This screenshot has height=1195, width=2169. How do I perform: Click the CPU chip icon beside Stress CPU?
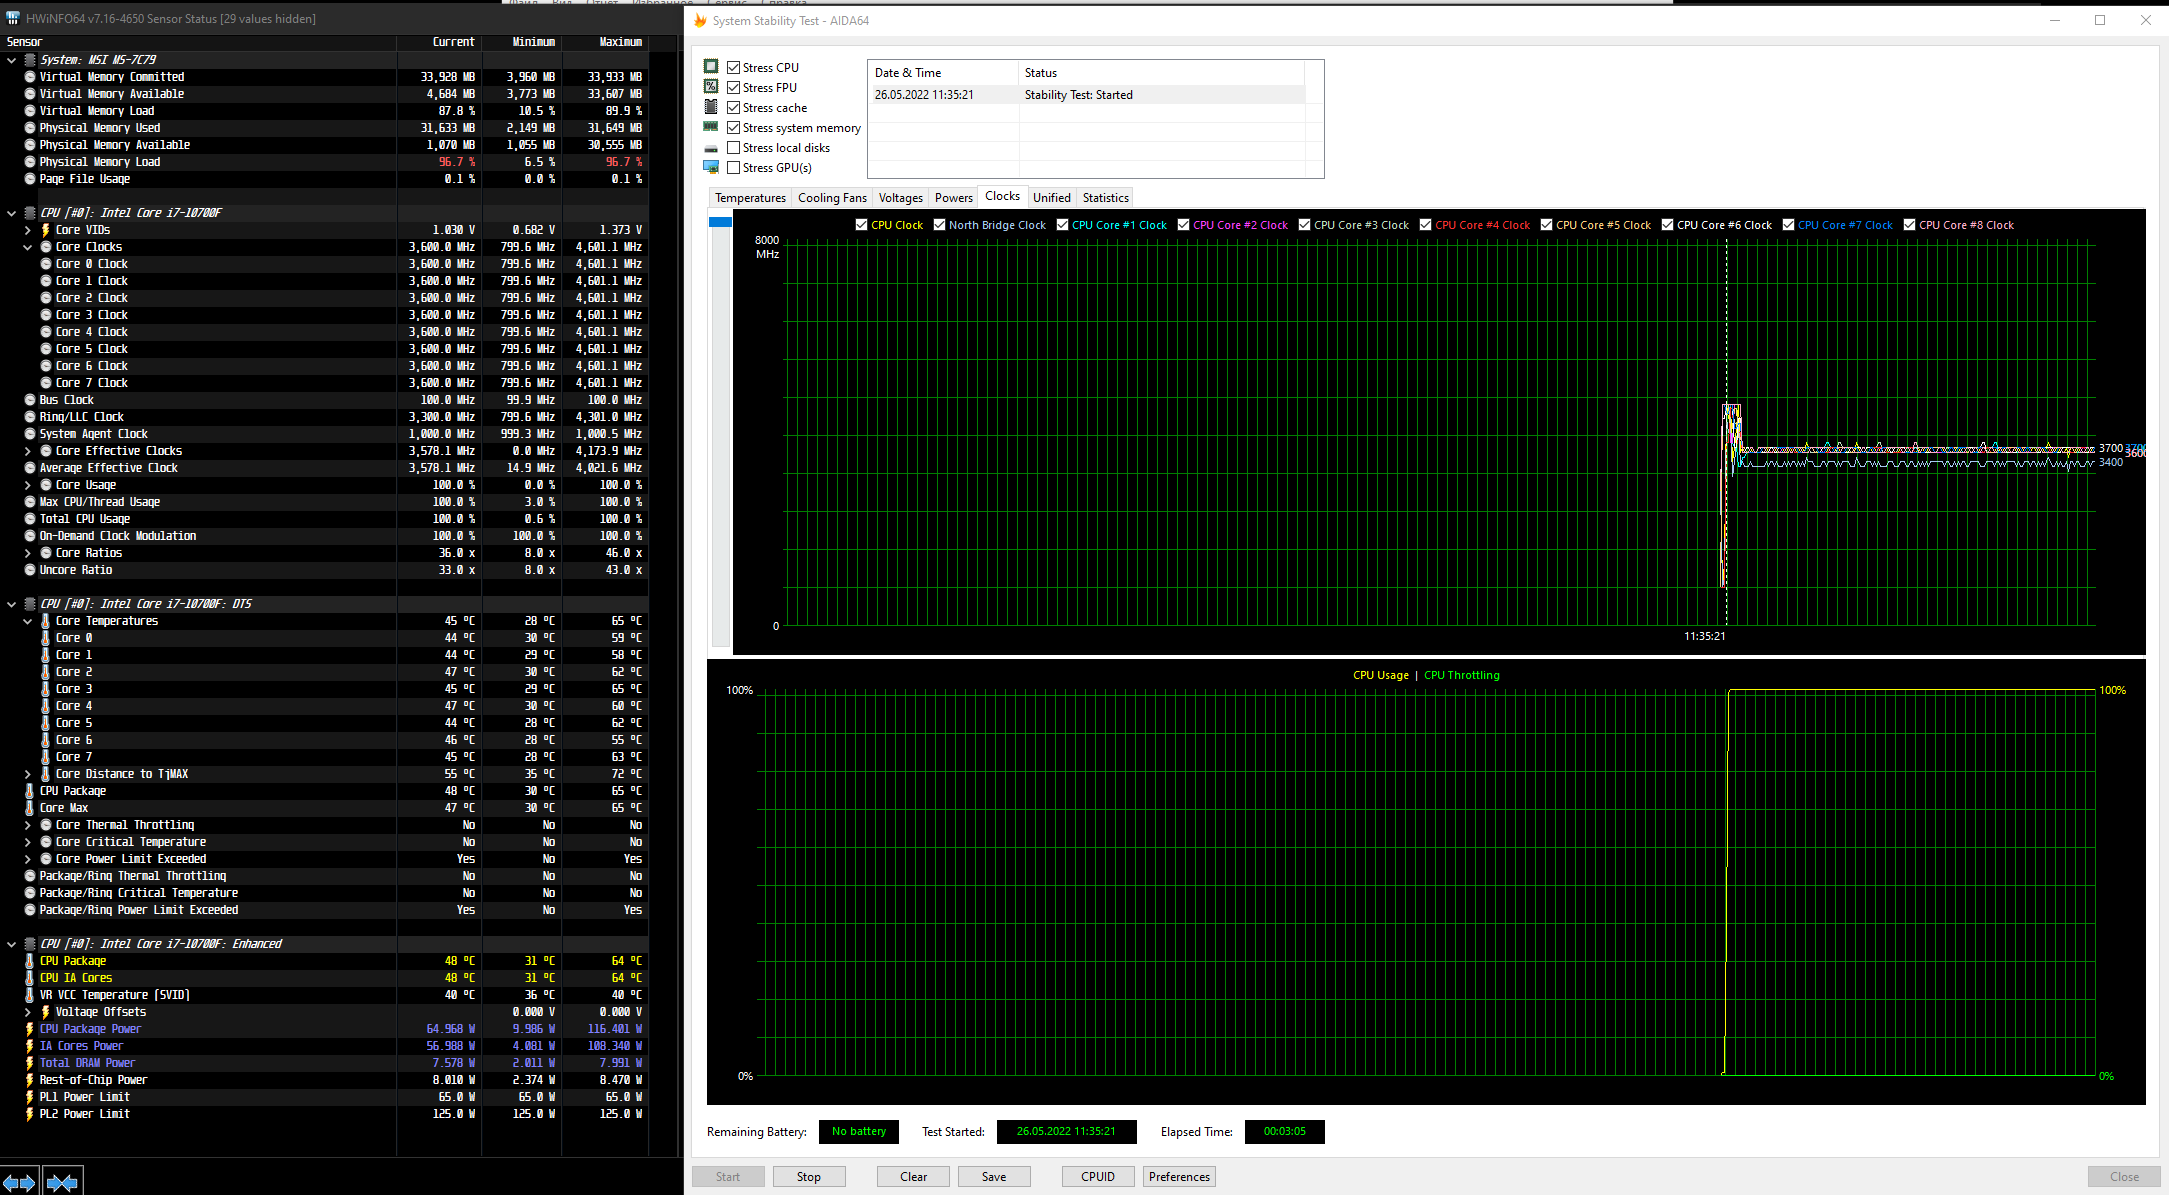point(711,67)
